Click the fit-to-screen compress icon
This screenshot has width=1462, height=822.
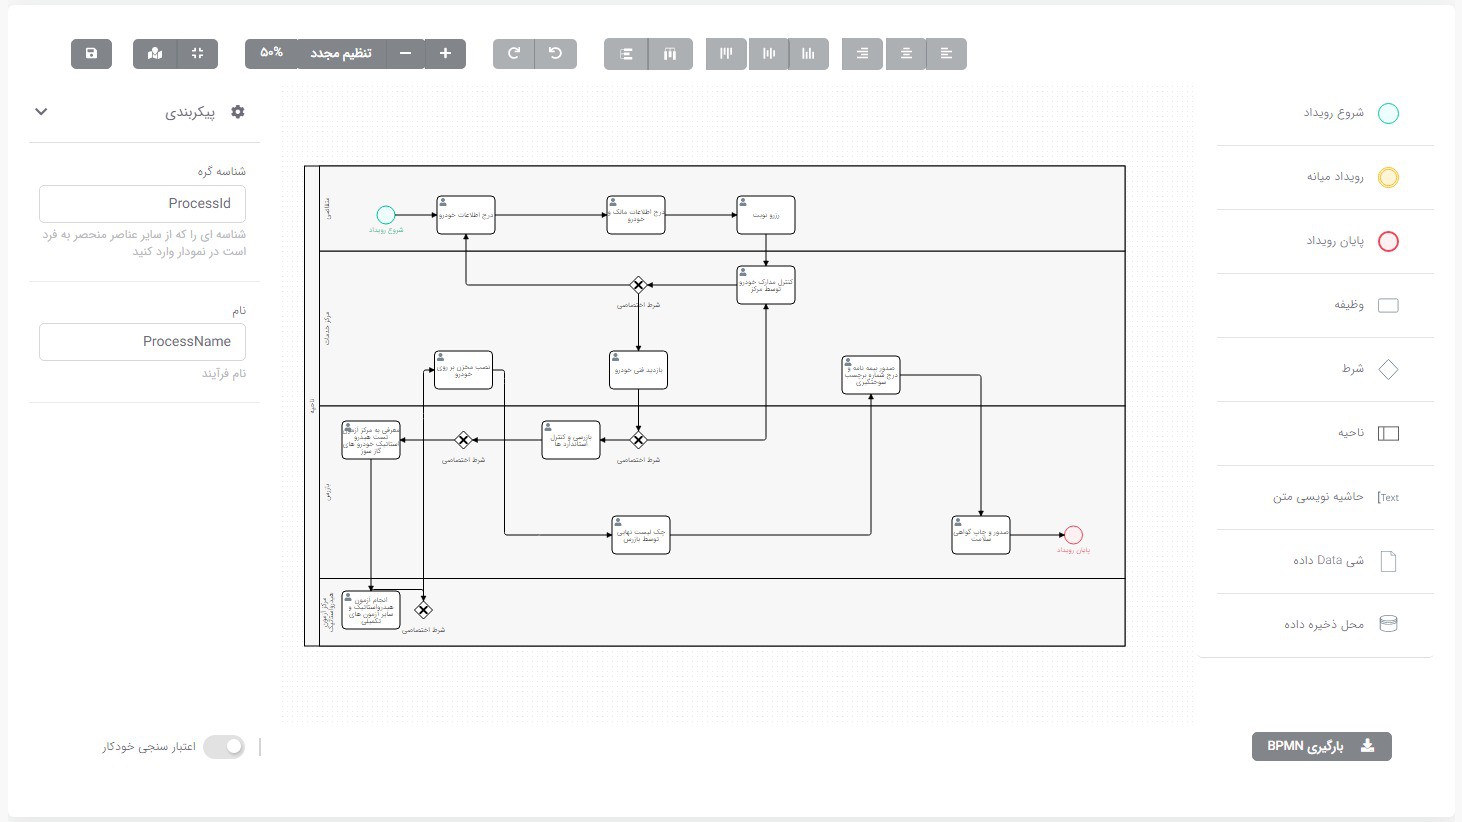pyautogui.click(x=197, y=54)
